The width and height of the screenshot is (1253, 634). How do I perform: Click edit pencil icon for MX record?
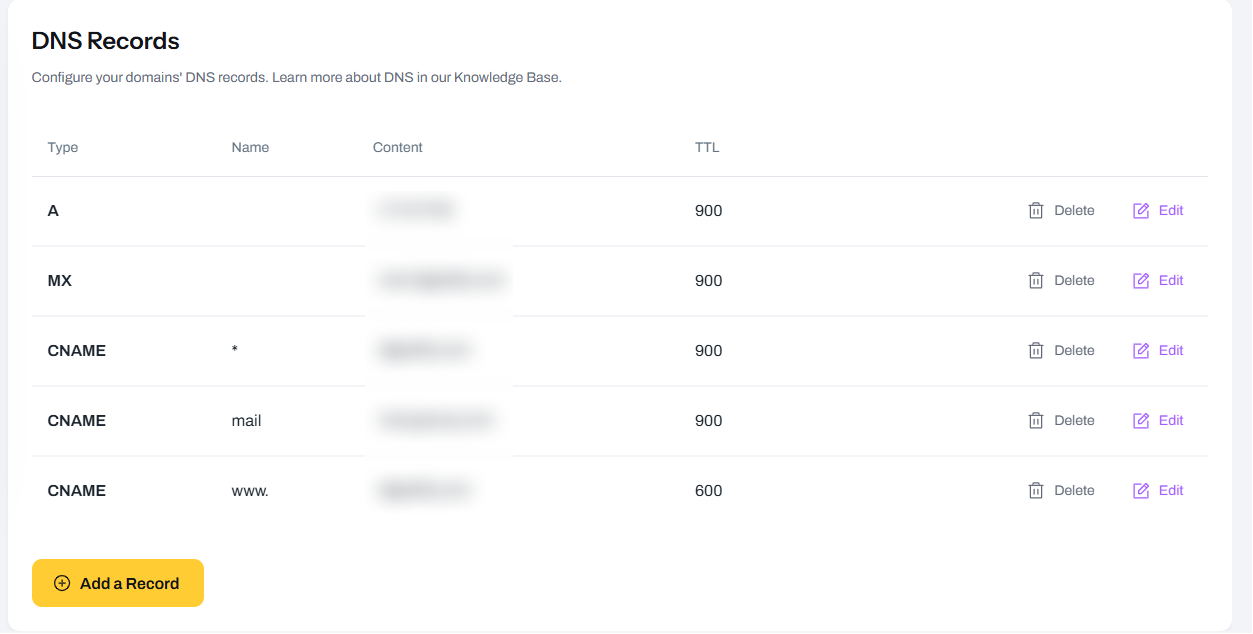1139,280
